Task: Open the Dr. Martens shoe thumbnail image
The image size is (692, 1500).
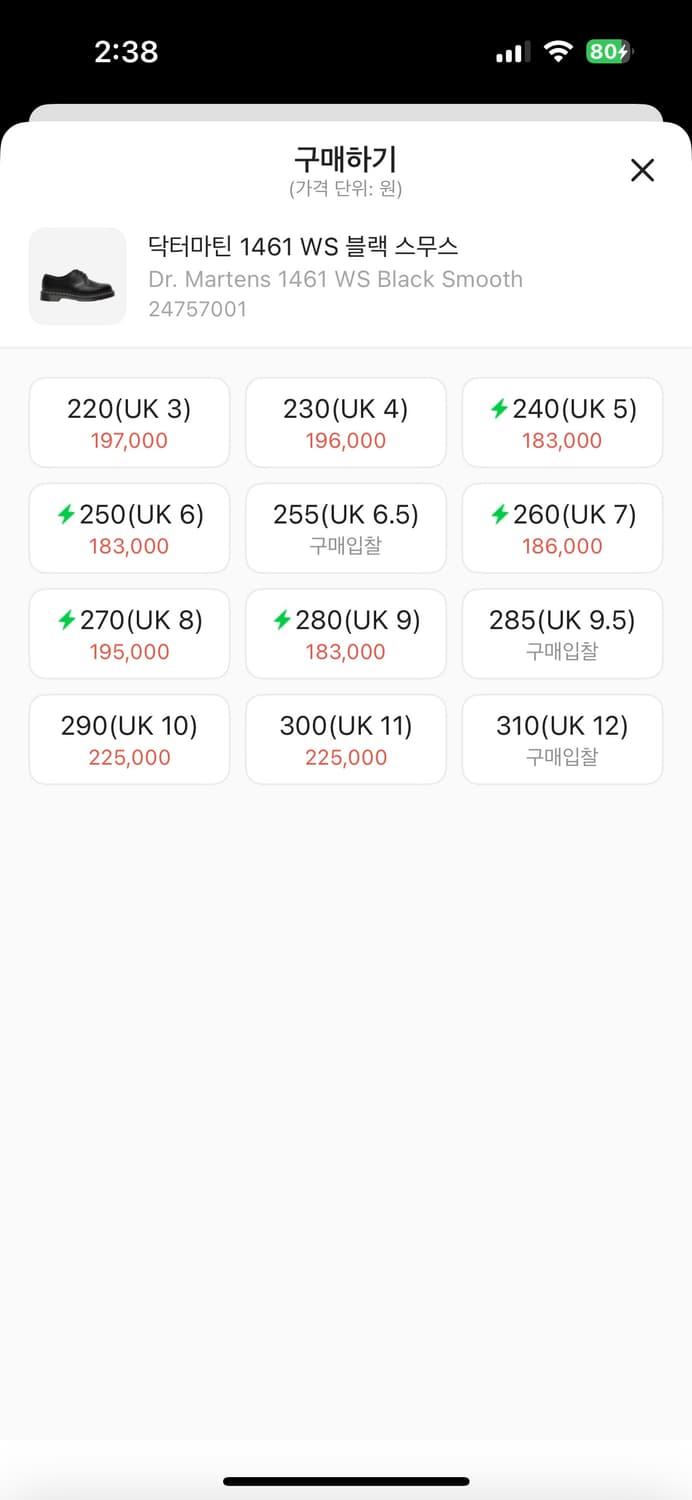Action: click(77, 275)
